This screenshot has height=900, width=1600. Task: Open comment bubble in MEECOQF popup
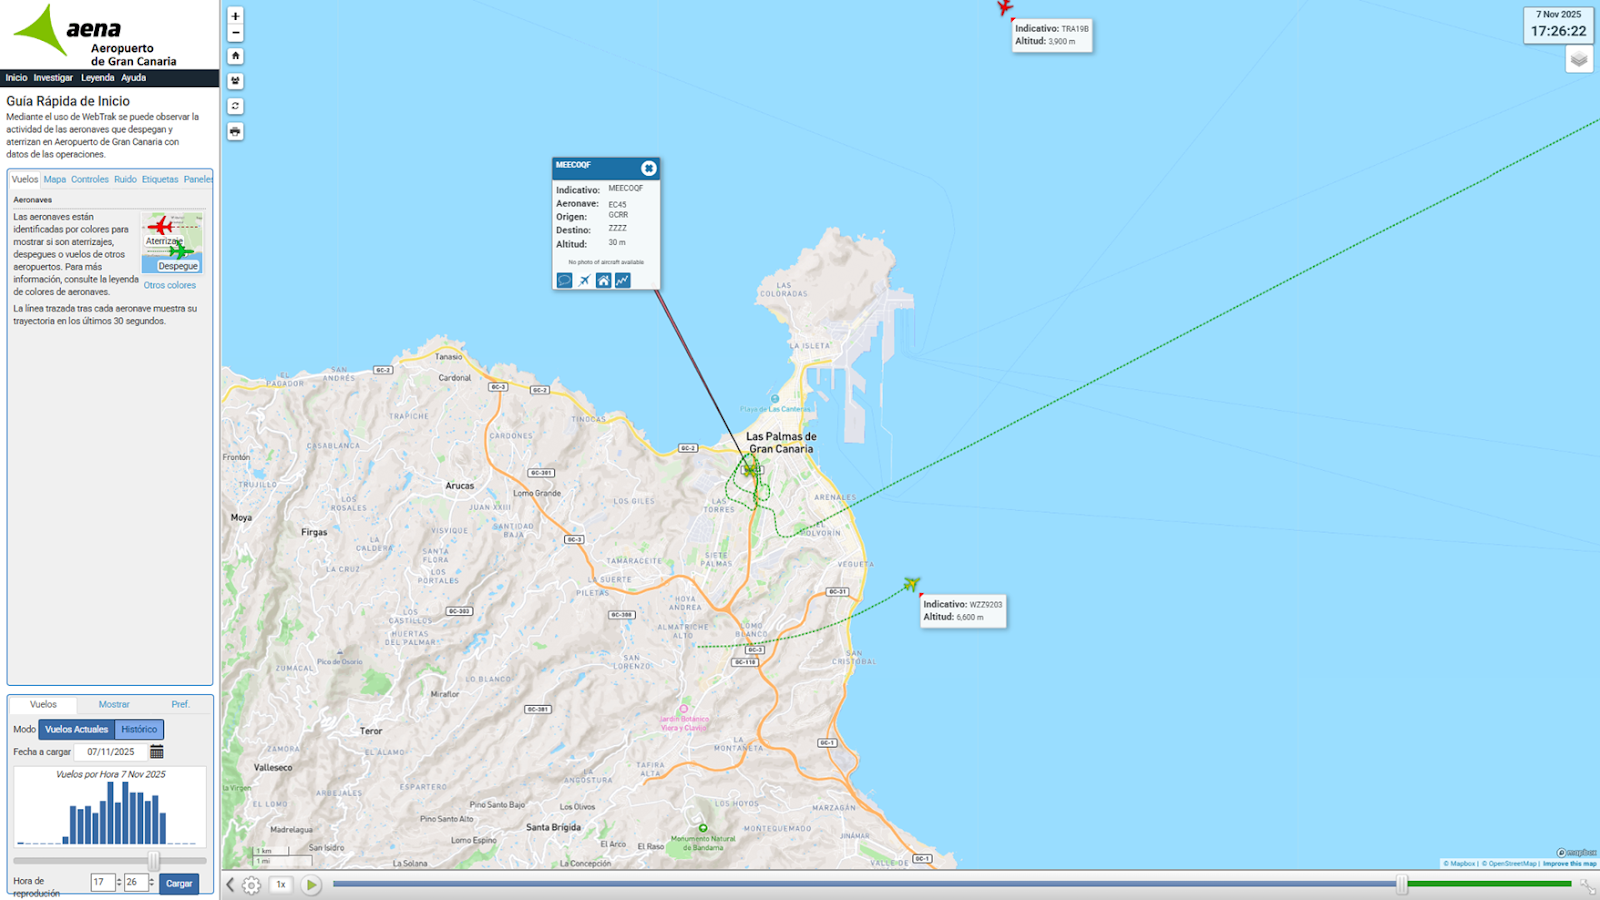564,281
